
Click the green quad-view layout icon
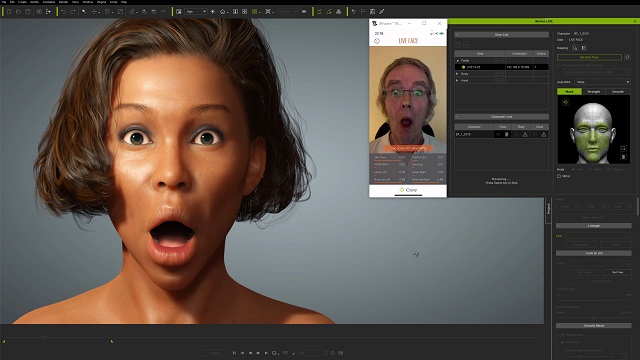254,11
